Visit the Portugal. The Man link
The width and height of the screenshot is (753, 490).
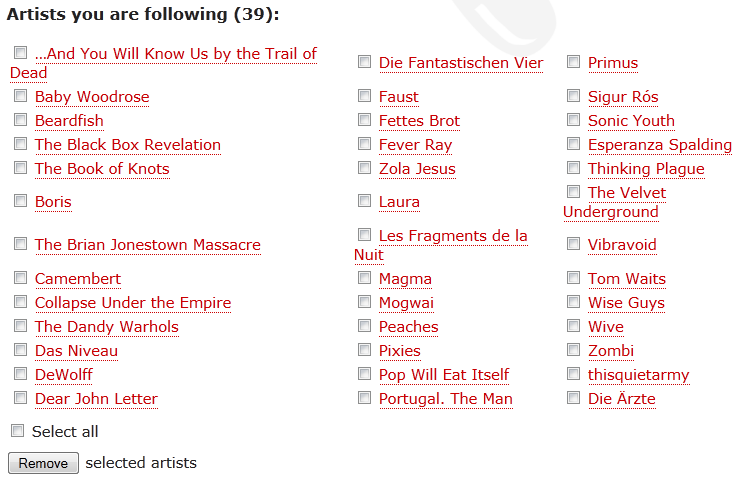click(445, 399)
